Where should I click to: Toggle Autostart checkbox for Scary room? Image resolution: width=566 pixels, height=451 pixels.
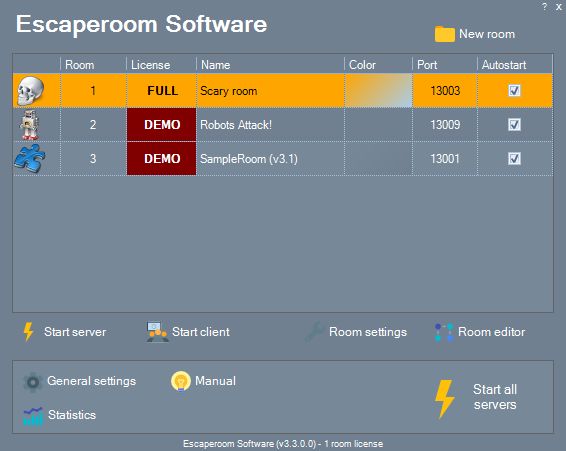pyautogui.click(x=514, y=90)
